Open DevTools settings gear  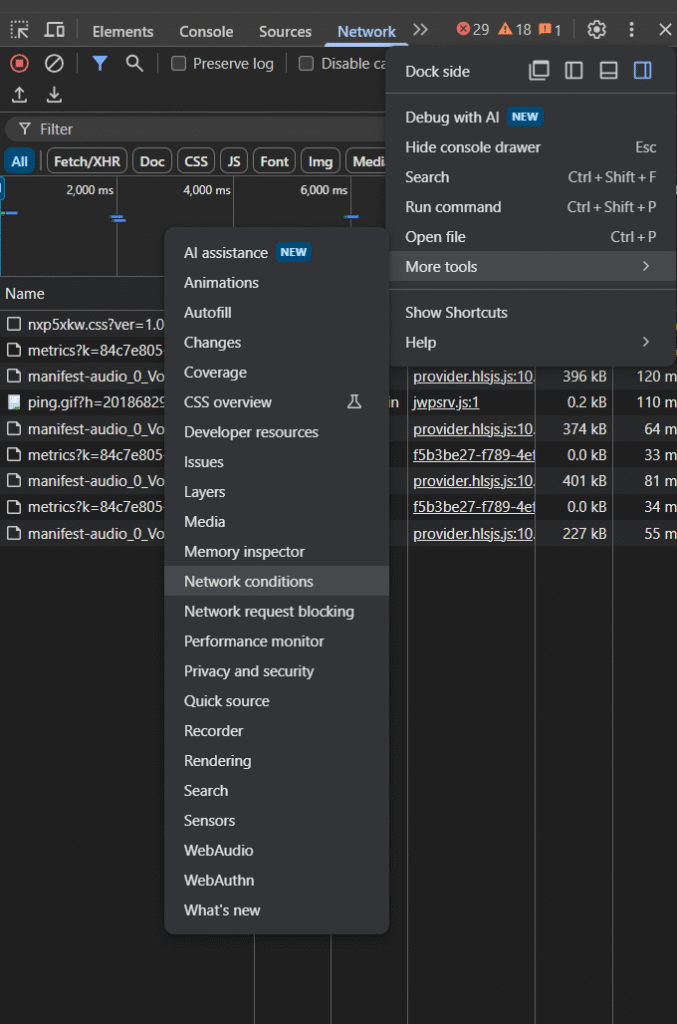pos(597,30)
